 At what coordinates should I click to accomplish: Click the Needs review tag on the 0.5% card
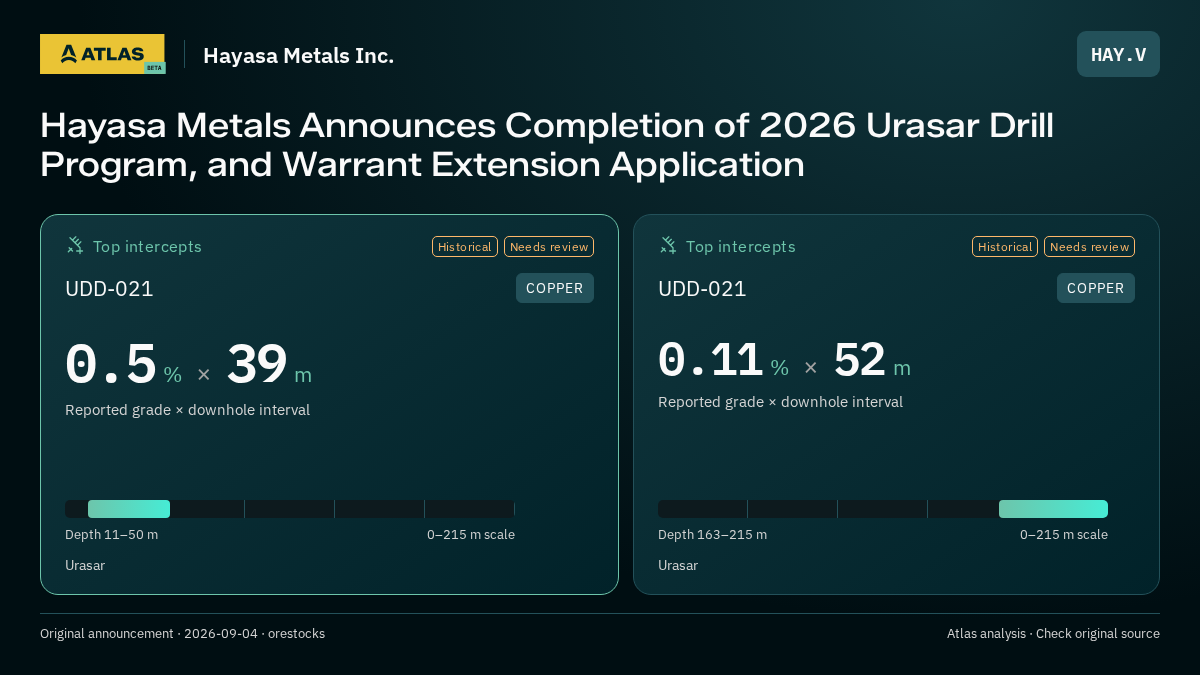coord(549,247)
